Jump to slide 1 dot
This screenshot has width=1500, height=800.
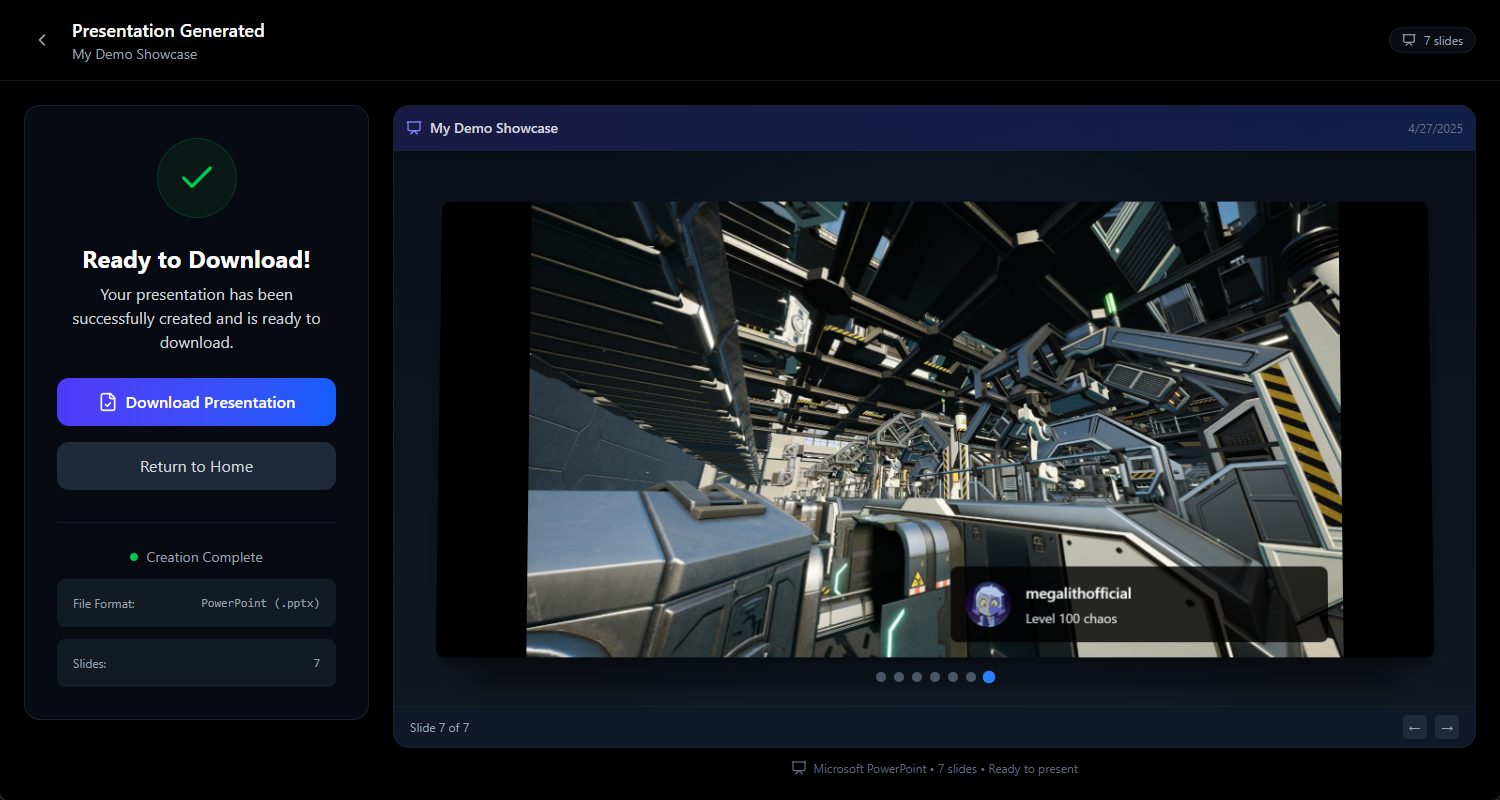coord(881,677)
